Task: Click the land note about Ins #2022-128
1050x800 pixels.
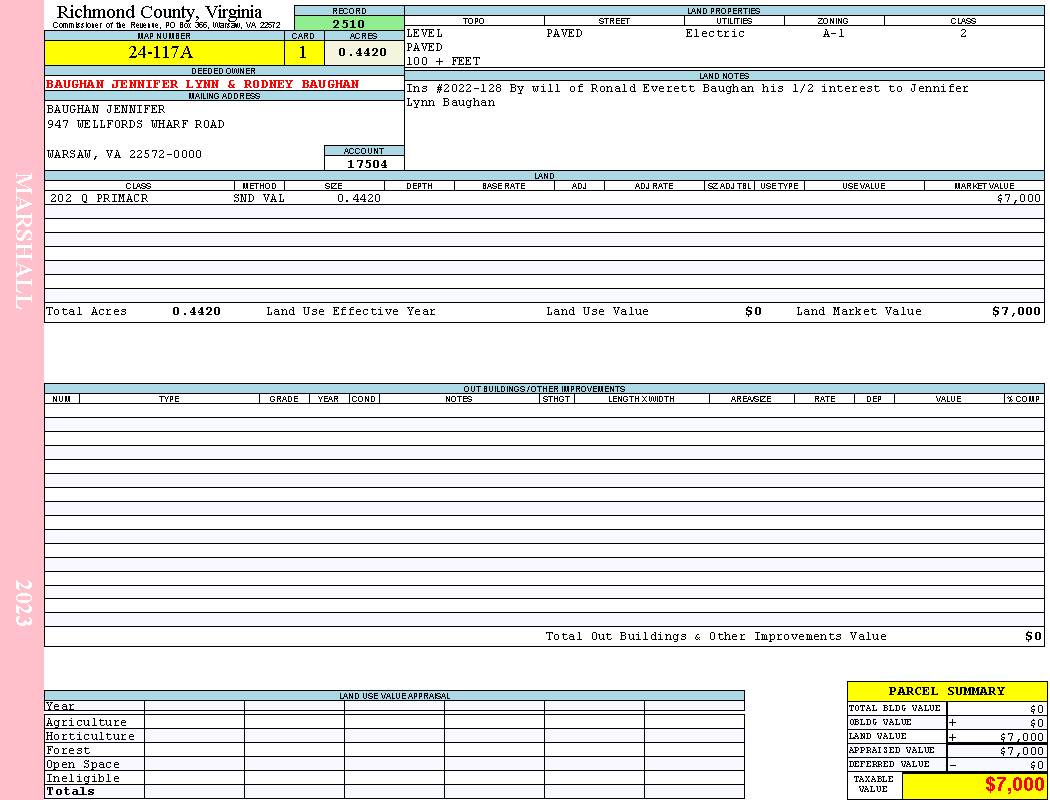Action: [687, 96]
